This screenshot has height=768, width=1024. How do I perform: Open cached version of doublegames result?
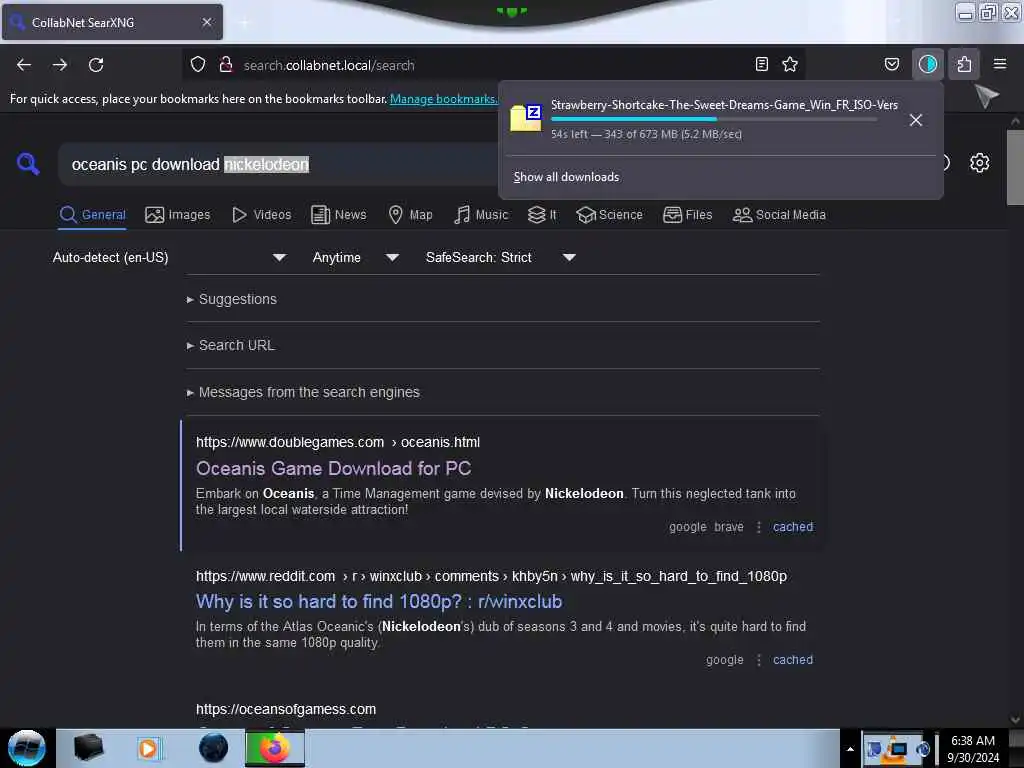793,527
